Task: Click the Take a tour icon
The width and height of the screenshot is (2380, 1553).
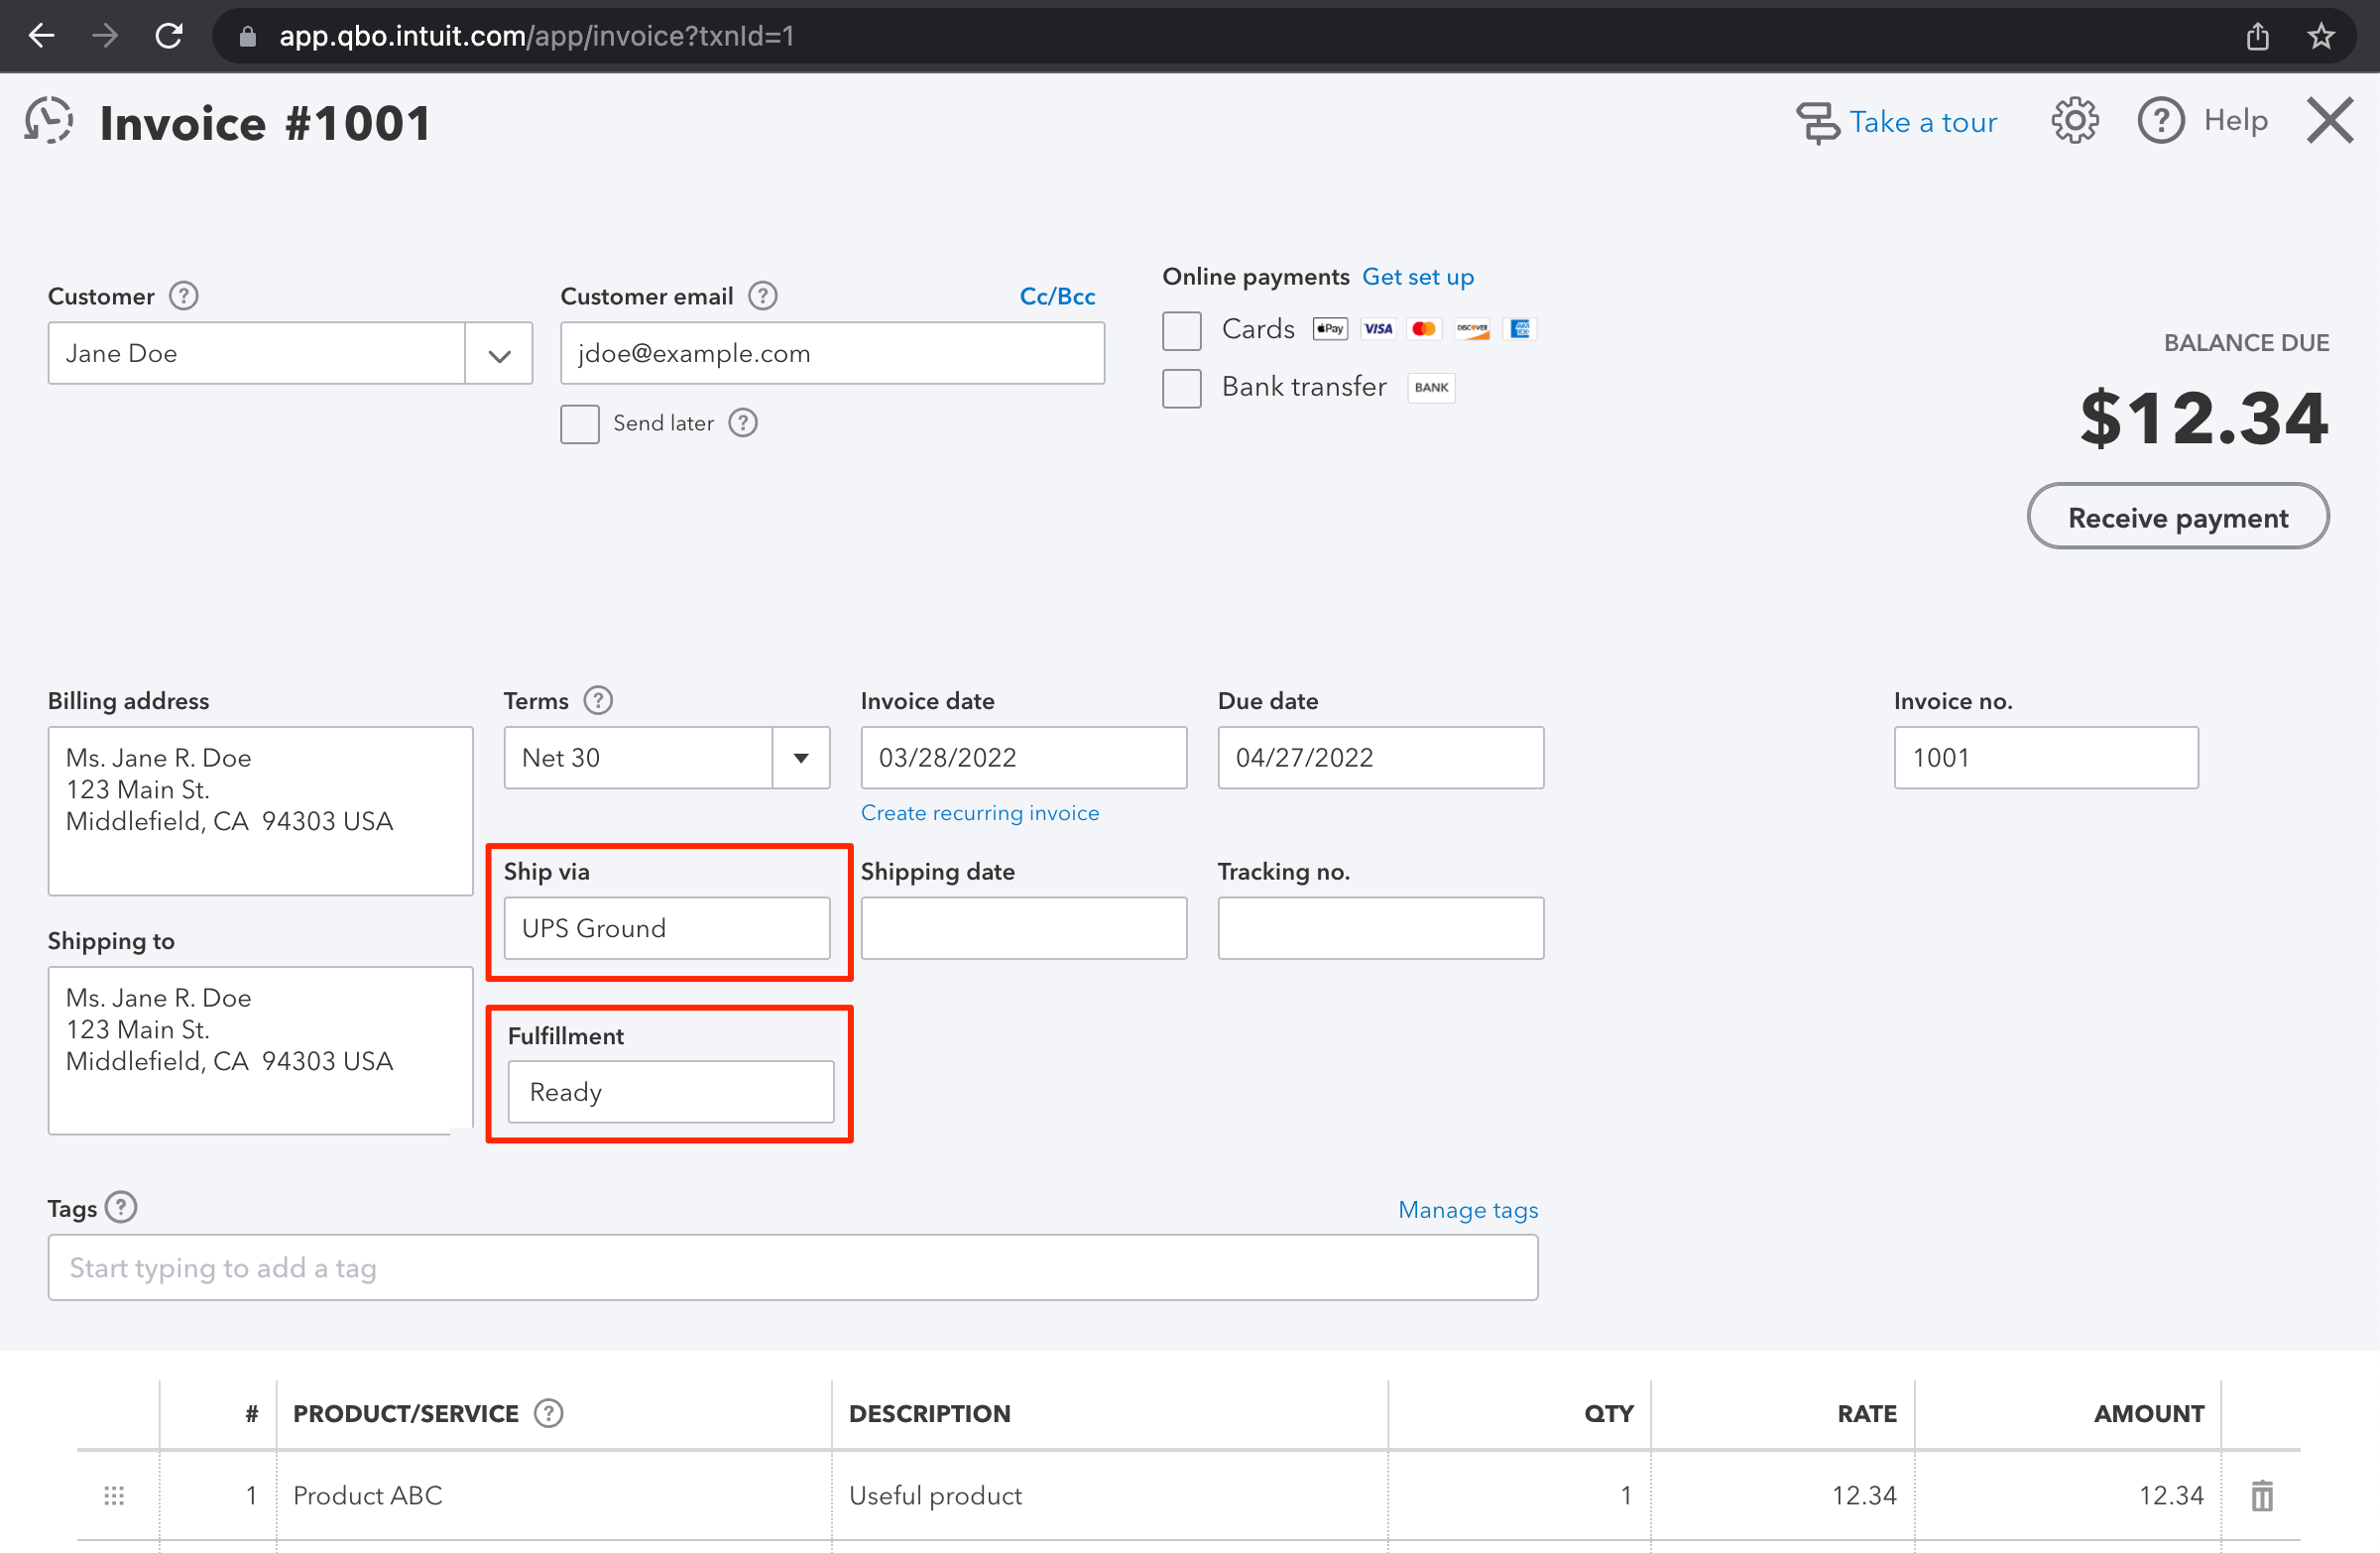Action: (x=1819, y=120)
